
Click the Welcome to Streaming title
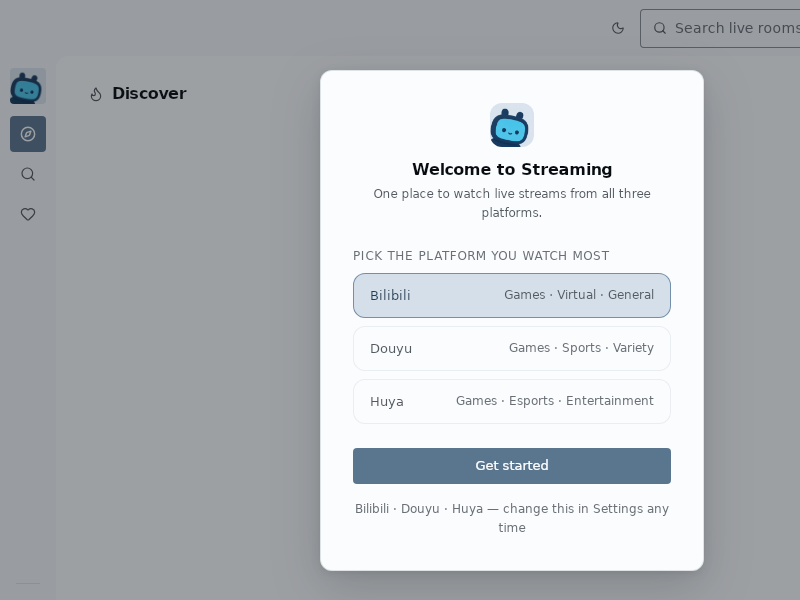tap(512, 169)
